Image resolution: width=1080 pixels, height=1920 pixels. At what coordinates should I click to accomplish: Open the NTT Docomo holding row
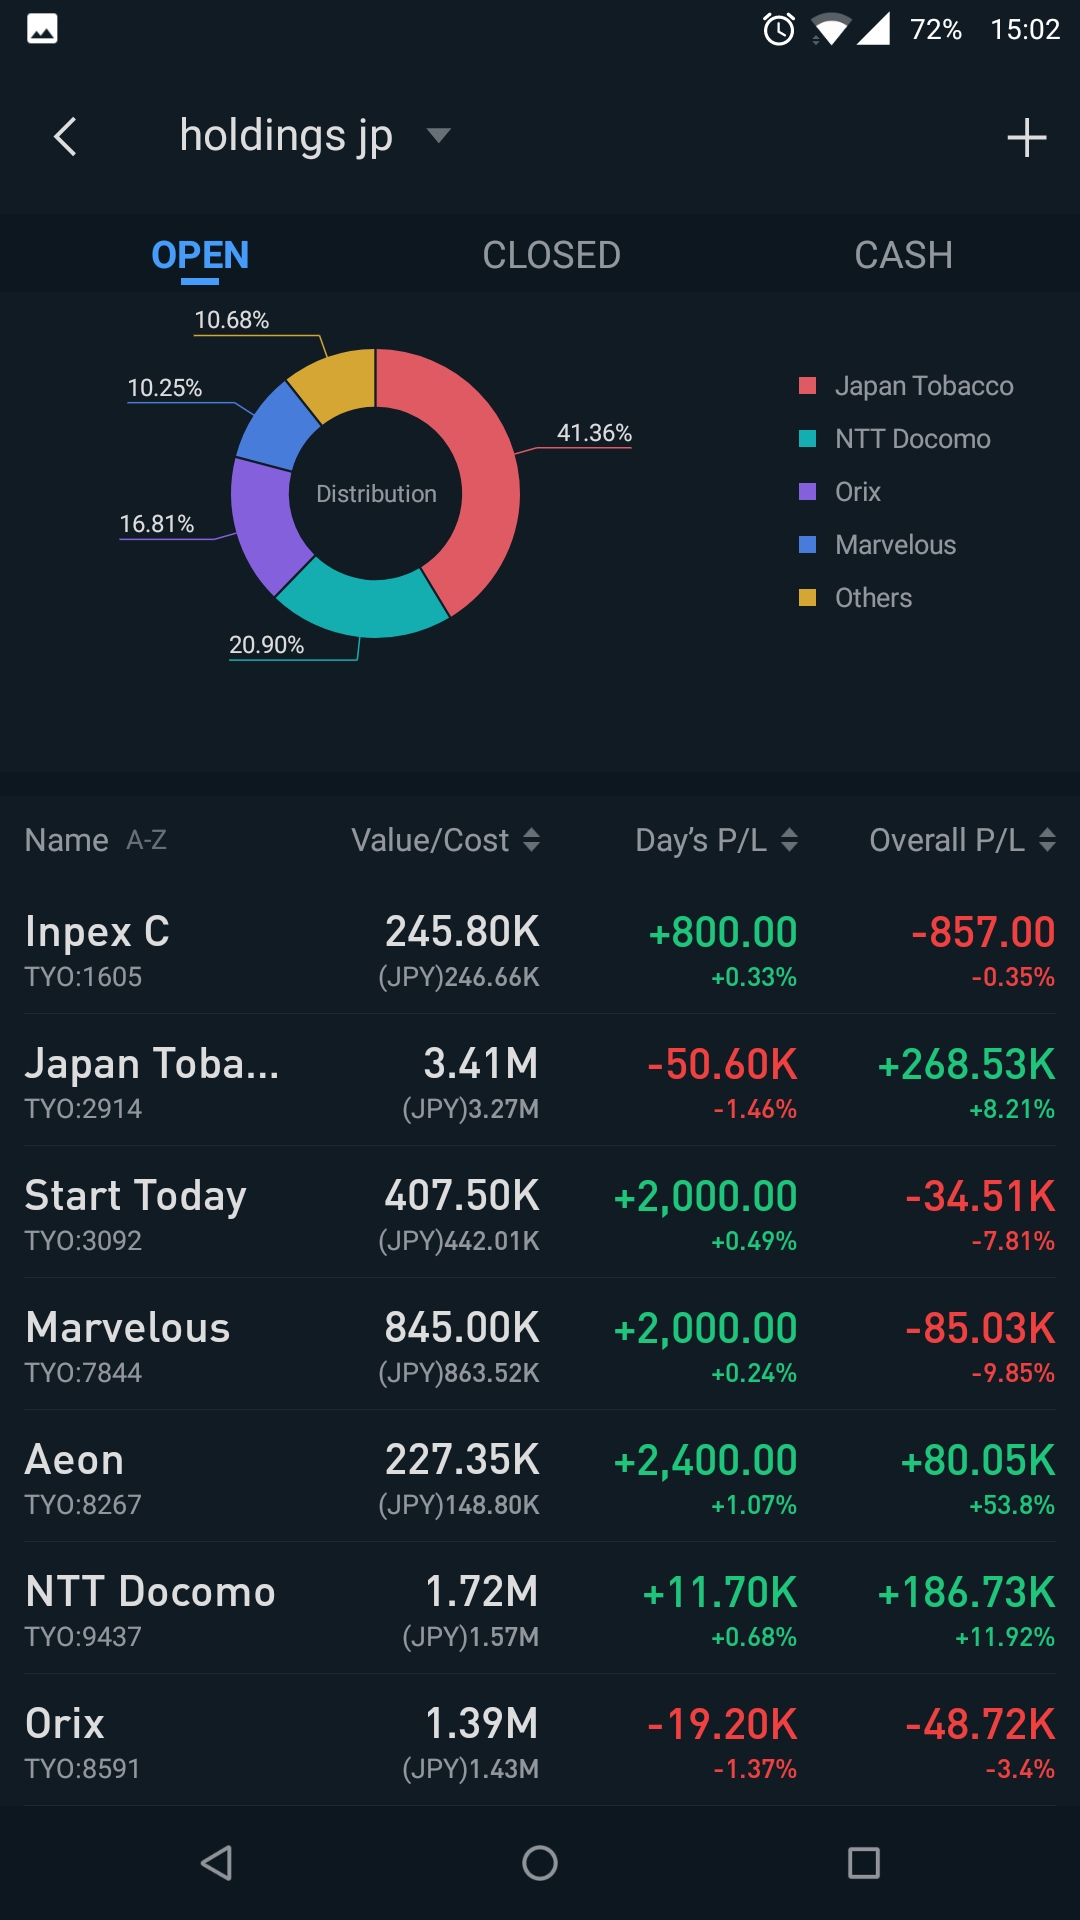[540, 1608]
